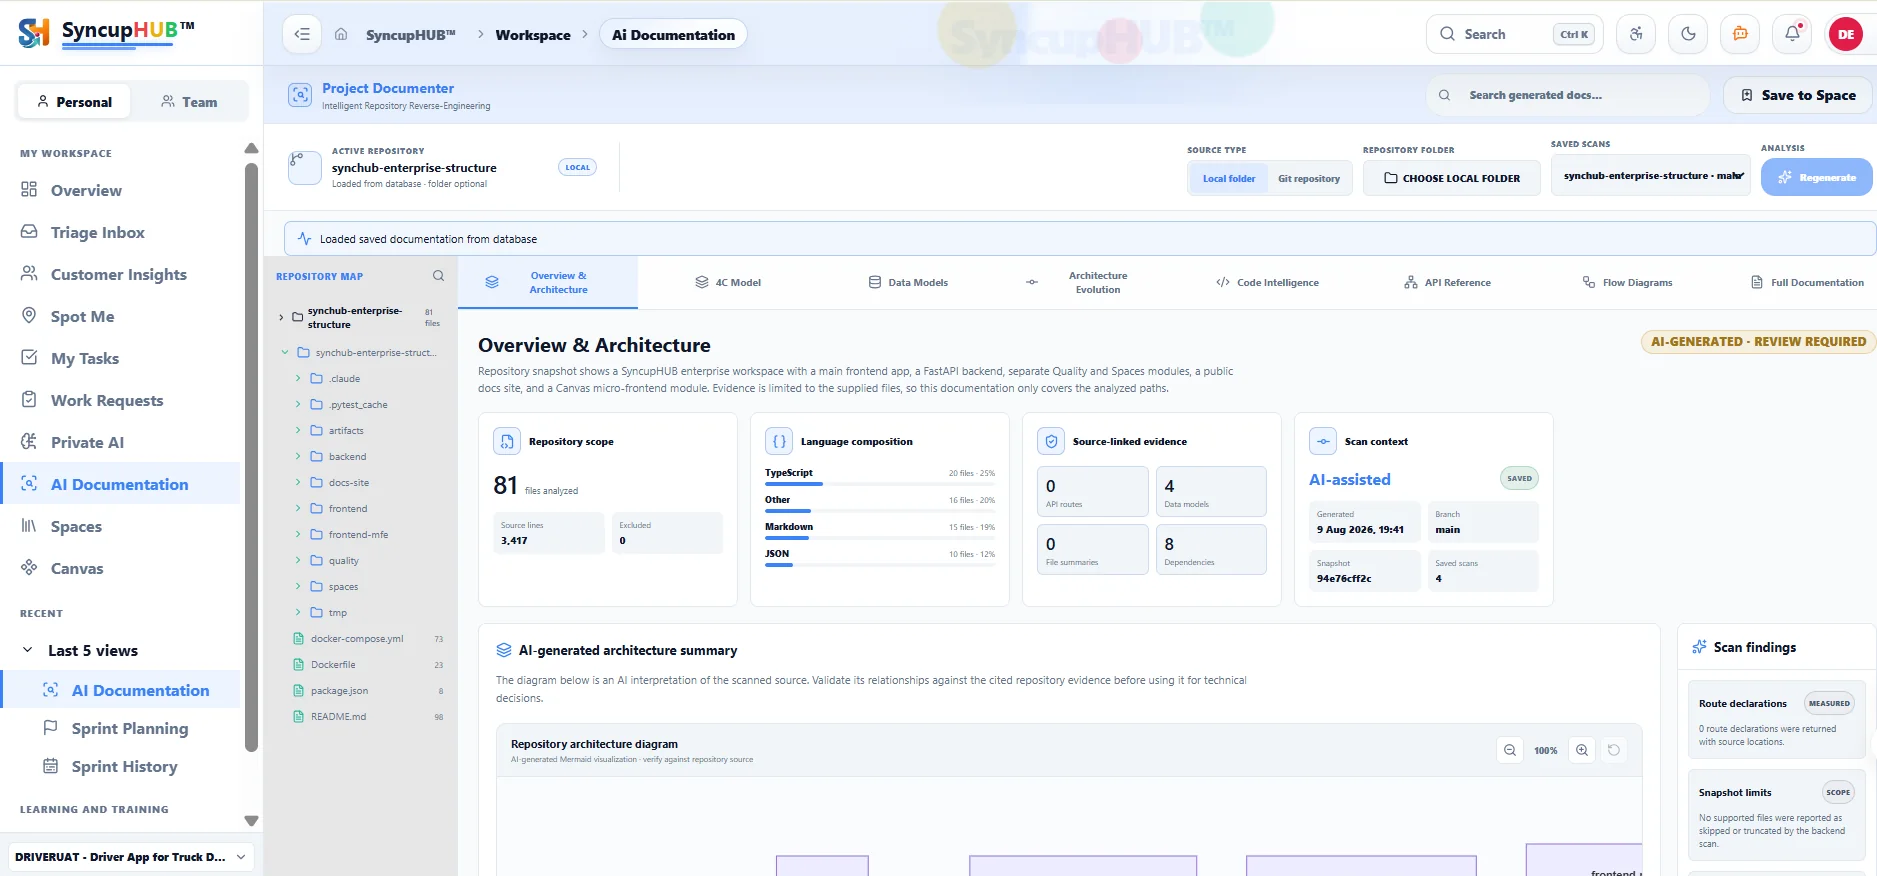Open the Flow Diagrams tab
This screenshot has width=1877, height=876.
pos(1627,283)
